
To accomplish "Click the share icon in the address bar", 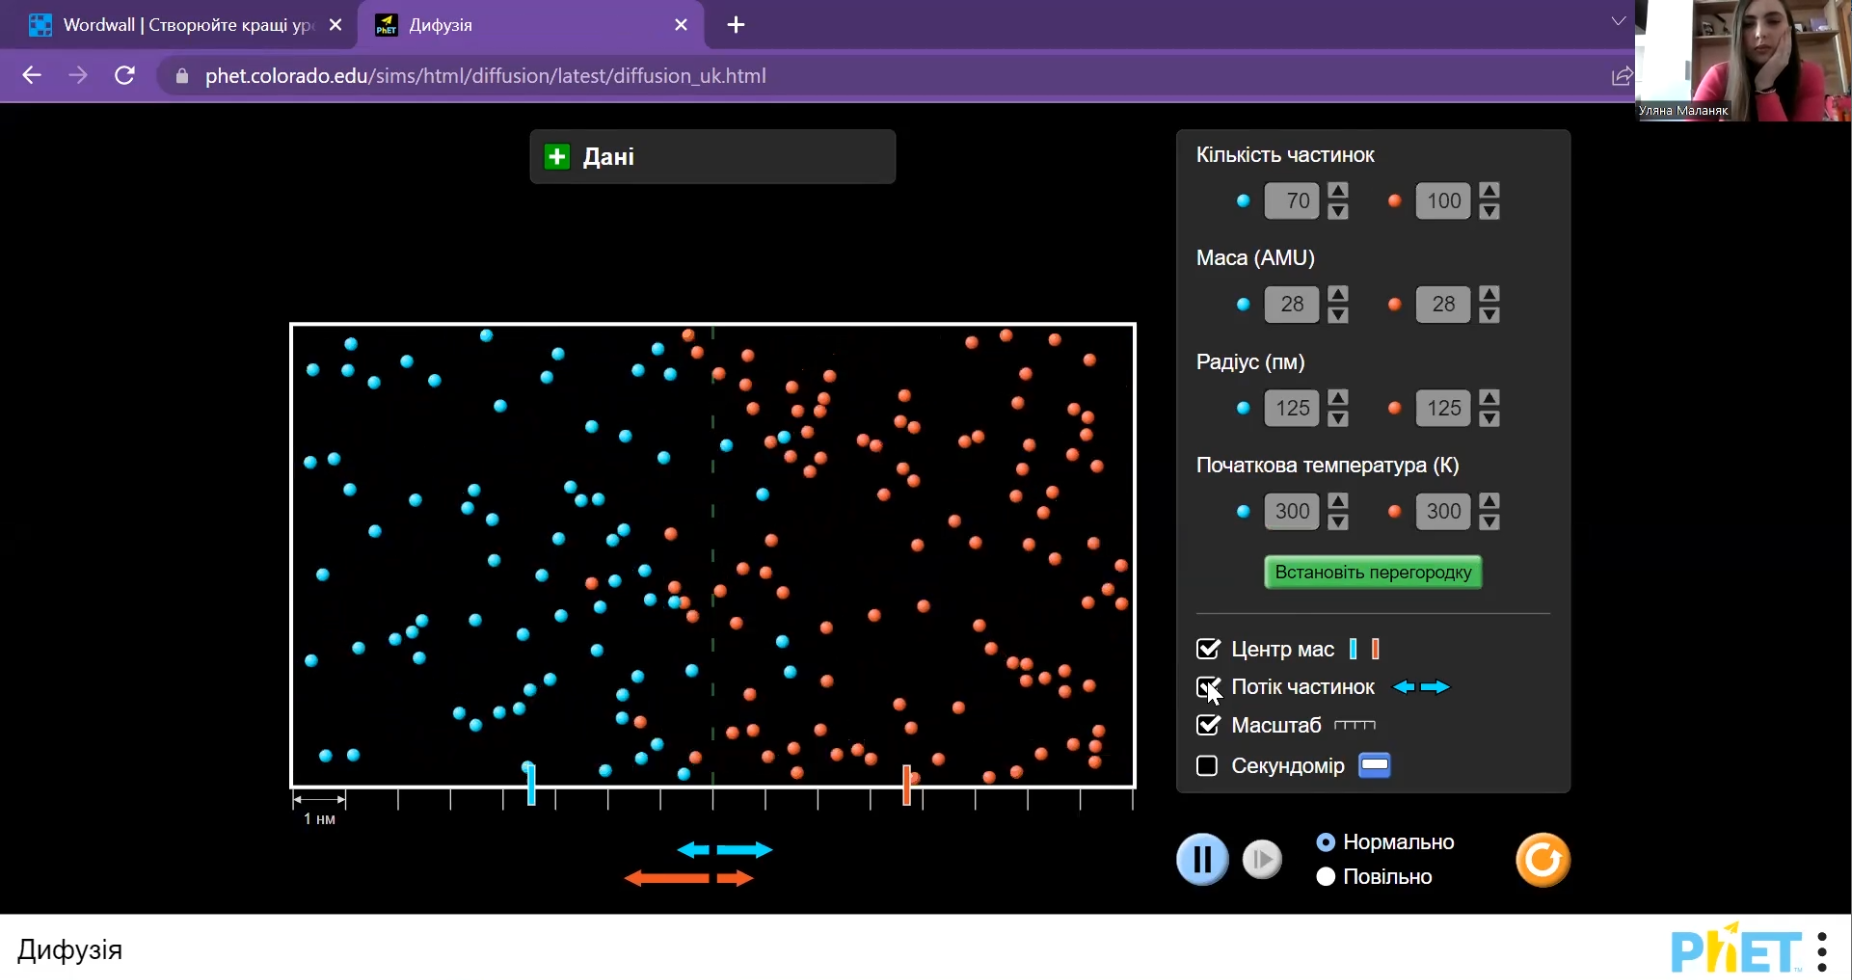I will [x=1621, y=76].
